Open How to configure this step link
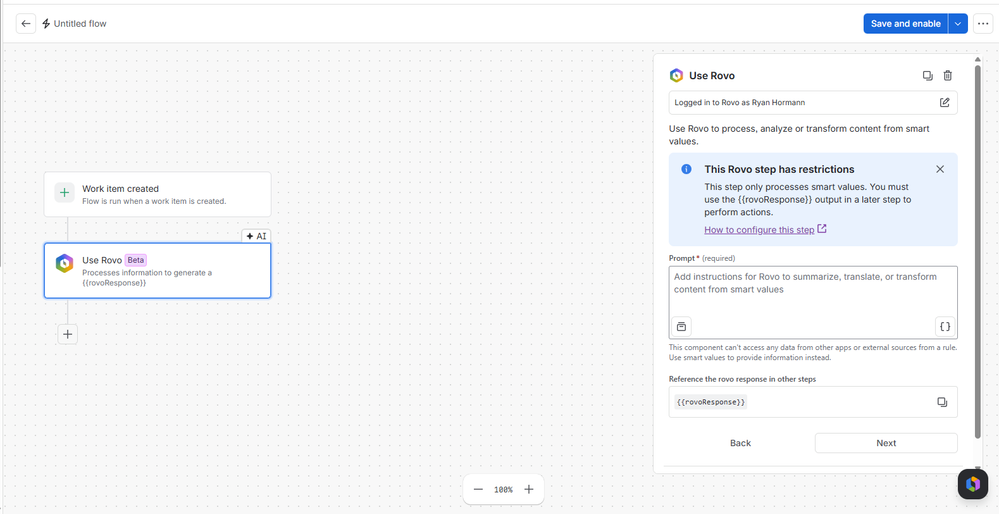Screen dimensions: 999x514 765,229
